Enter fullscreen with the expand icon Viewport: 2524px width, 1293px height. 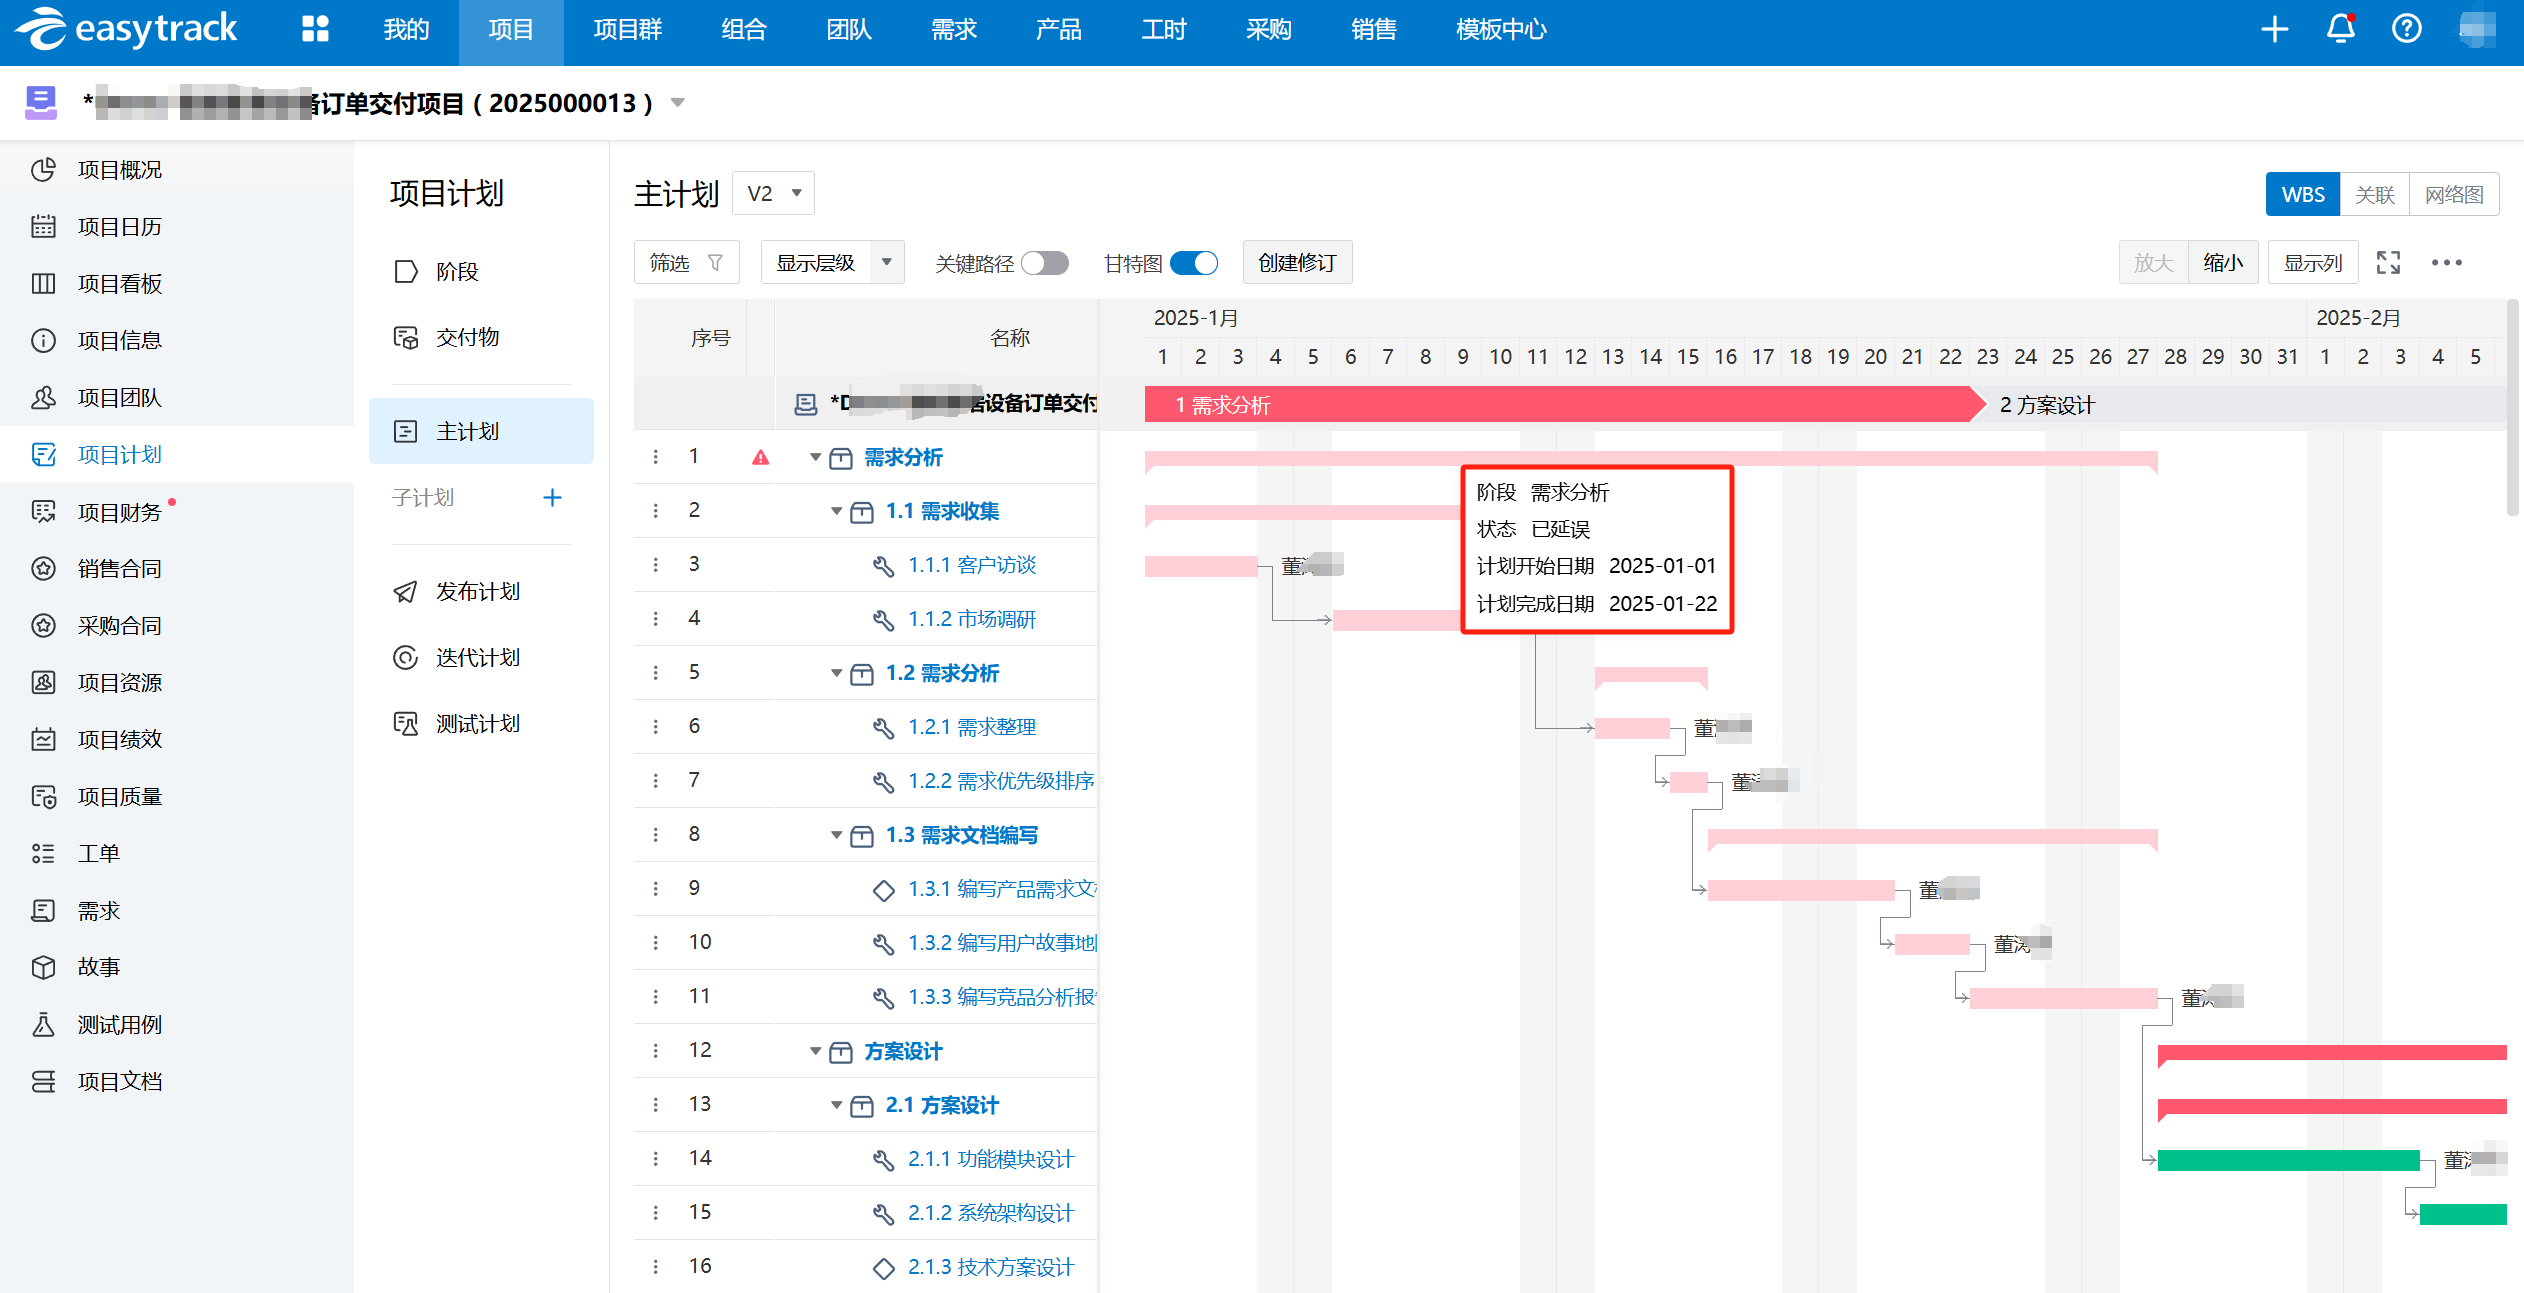pyautogui.click(x=2388, y=263)
